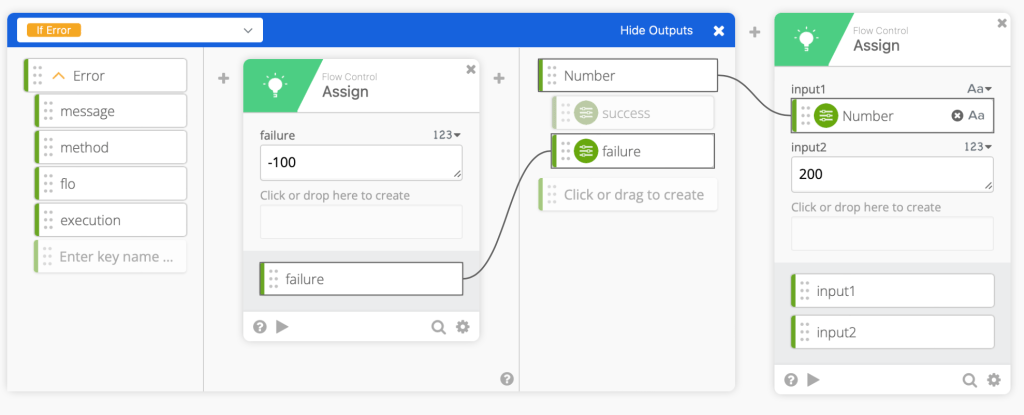Click the input2 field containing 200
This screenshot has height=415, width=1024.
tap(891, 174)
